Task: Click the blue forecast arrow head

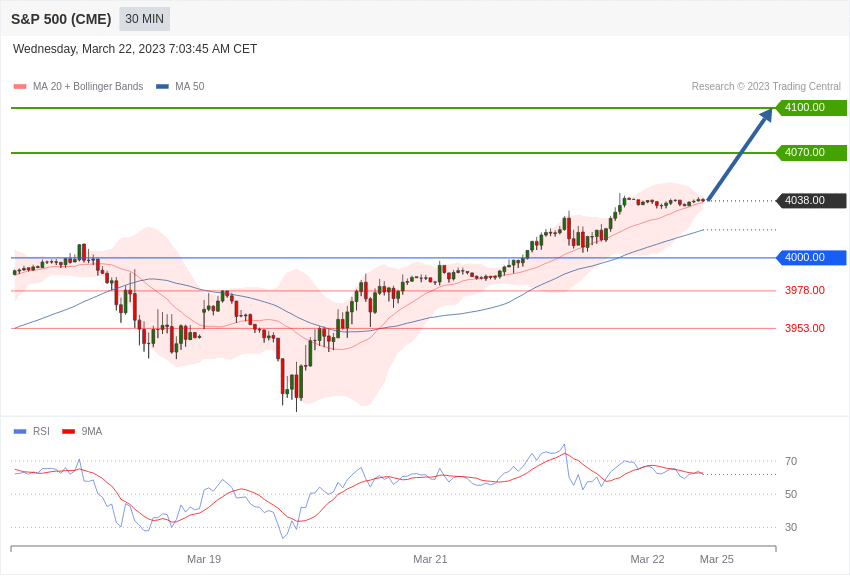Action: 766,115
